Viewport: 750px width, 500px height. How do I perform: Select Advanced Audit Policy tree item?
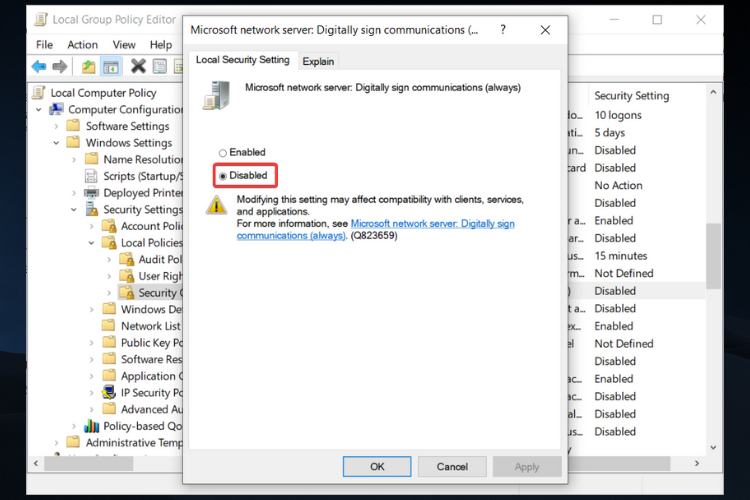point(151,409)
